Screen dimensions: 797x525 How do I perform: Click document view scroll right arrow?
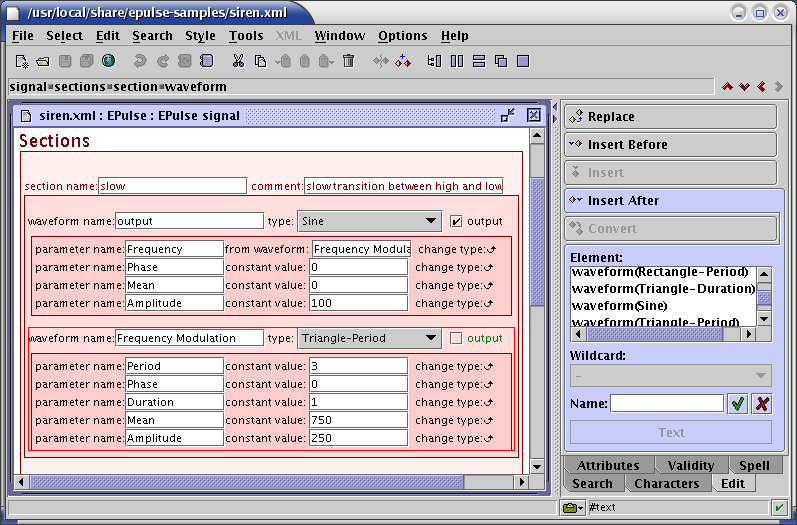(x=521, y=482)
